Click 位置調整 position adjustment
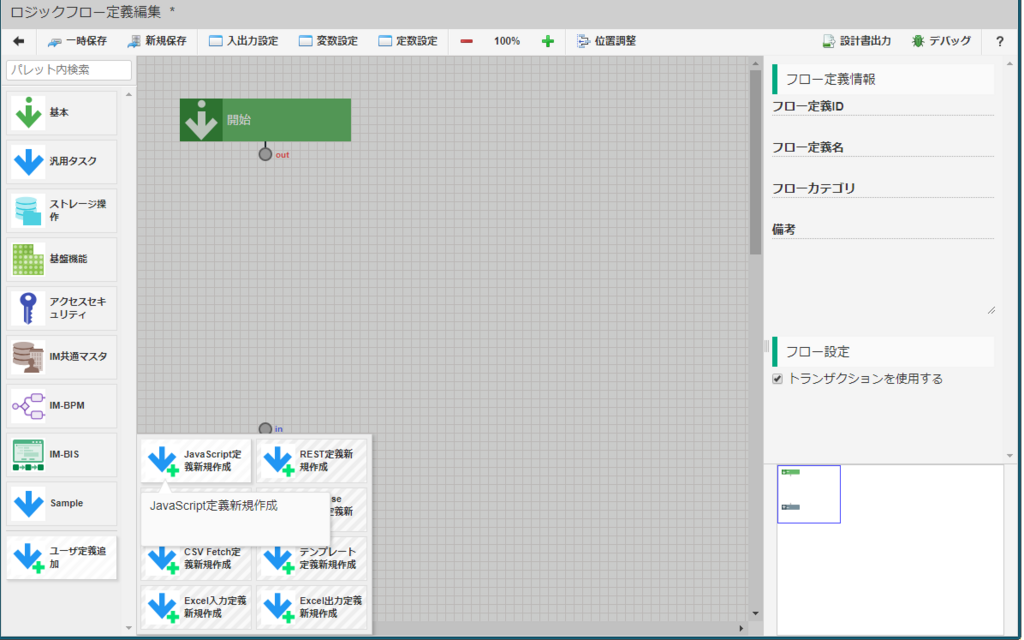This screenshot has width=1024, height=640. pos(607,41)
